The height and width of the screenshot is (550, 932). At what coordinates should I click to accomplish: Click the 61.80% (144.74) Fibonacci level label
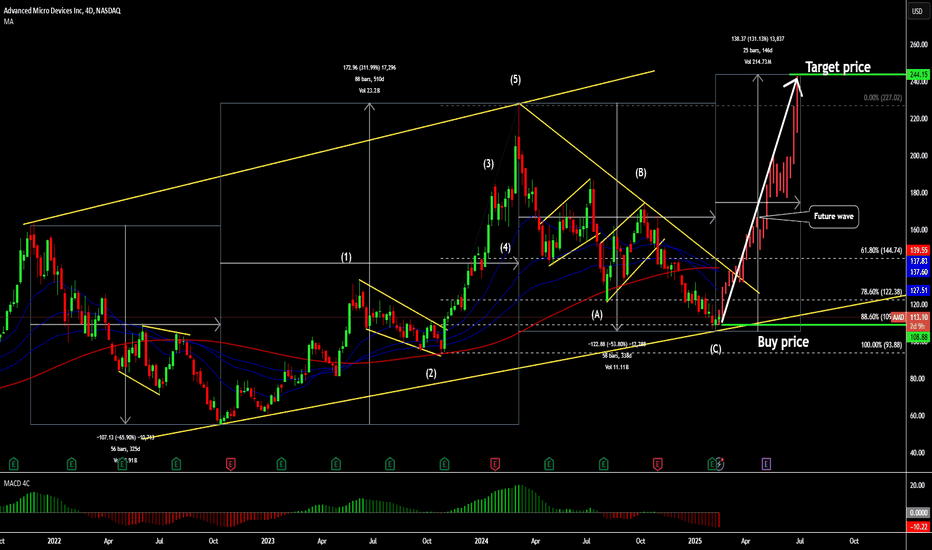click(881, 251)
